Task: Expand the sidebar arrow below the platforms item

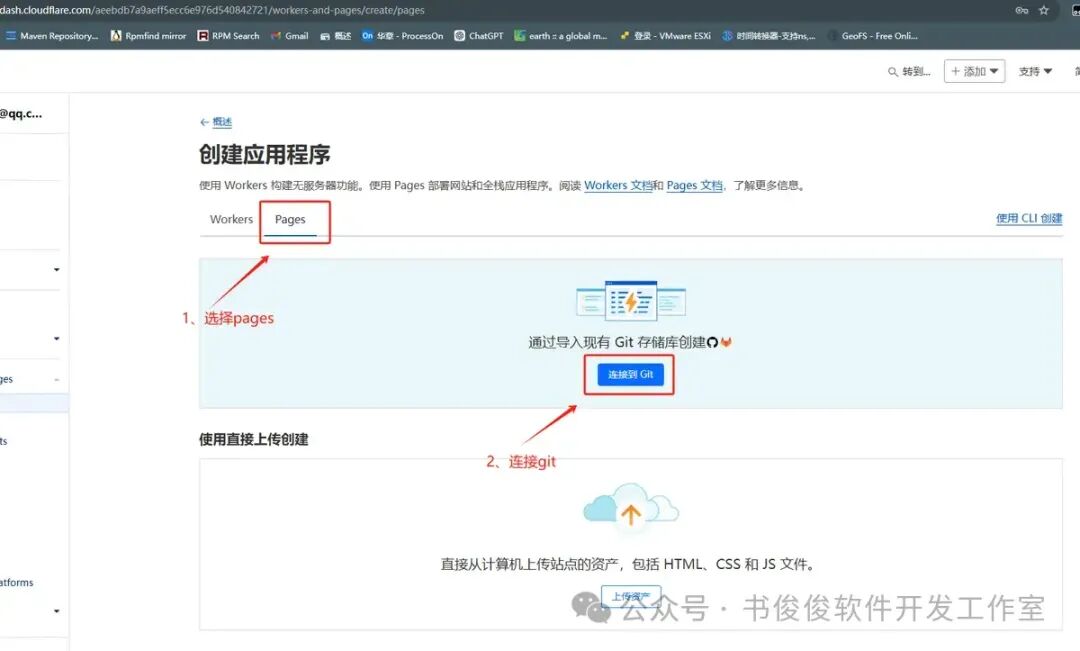Action: [x=56, y=611]
